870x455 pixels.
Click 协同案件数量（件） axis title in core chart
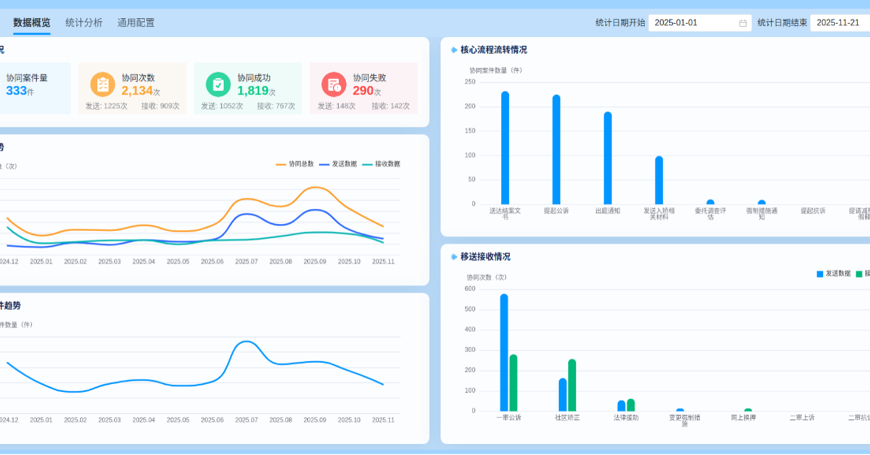496,70
